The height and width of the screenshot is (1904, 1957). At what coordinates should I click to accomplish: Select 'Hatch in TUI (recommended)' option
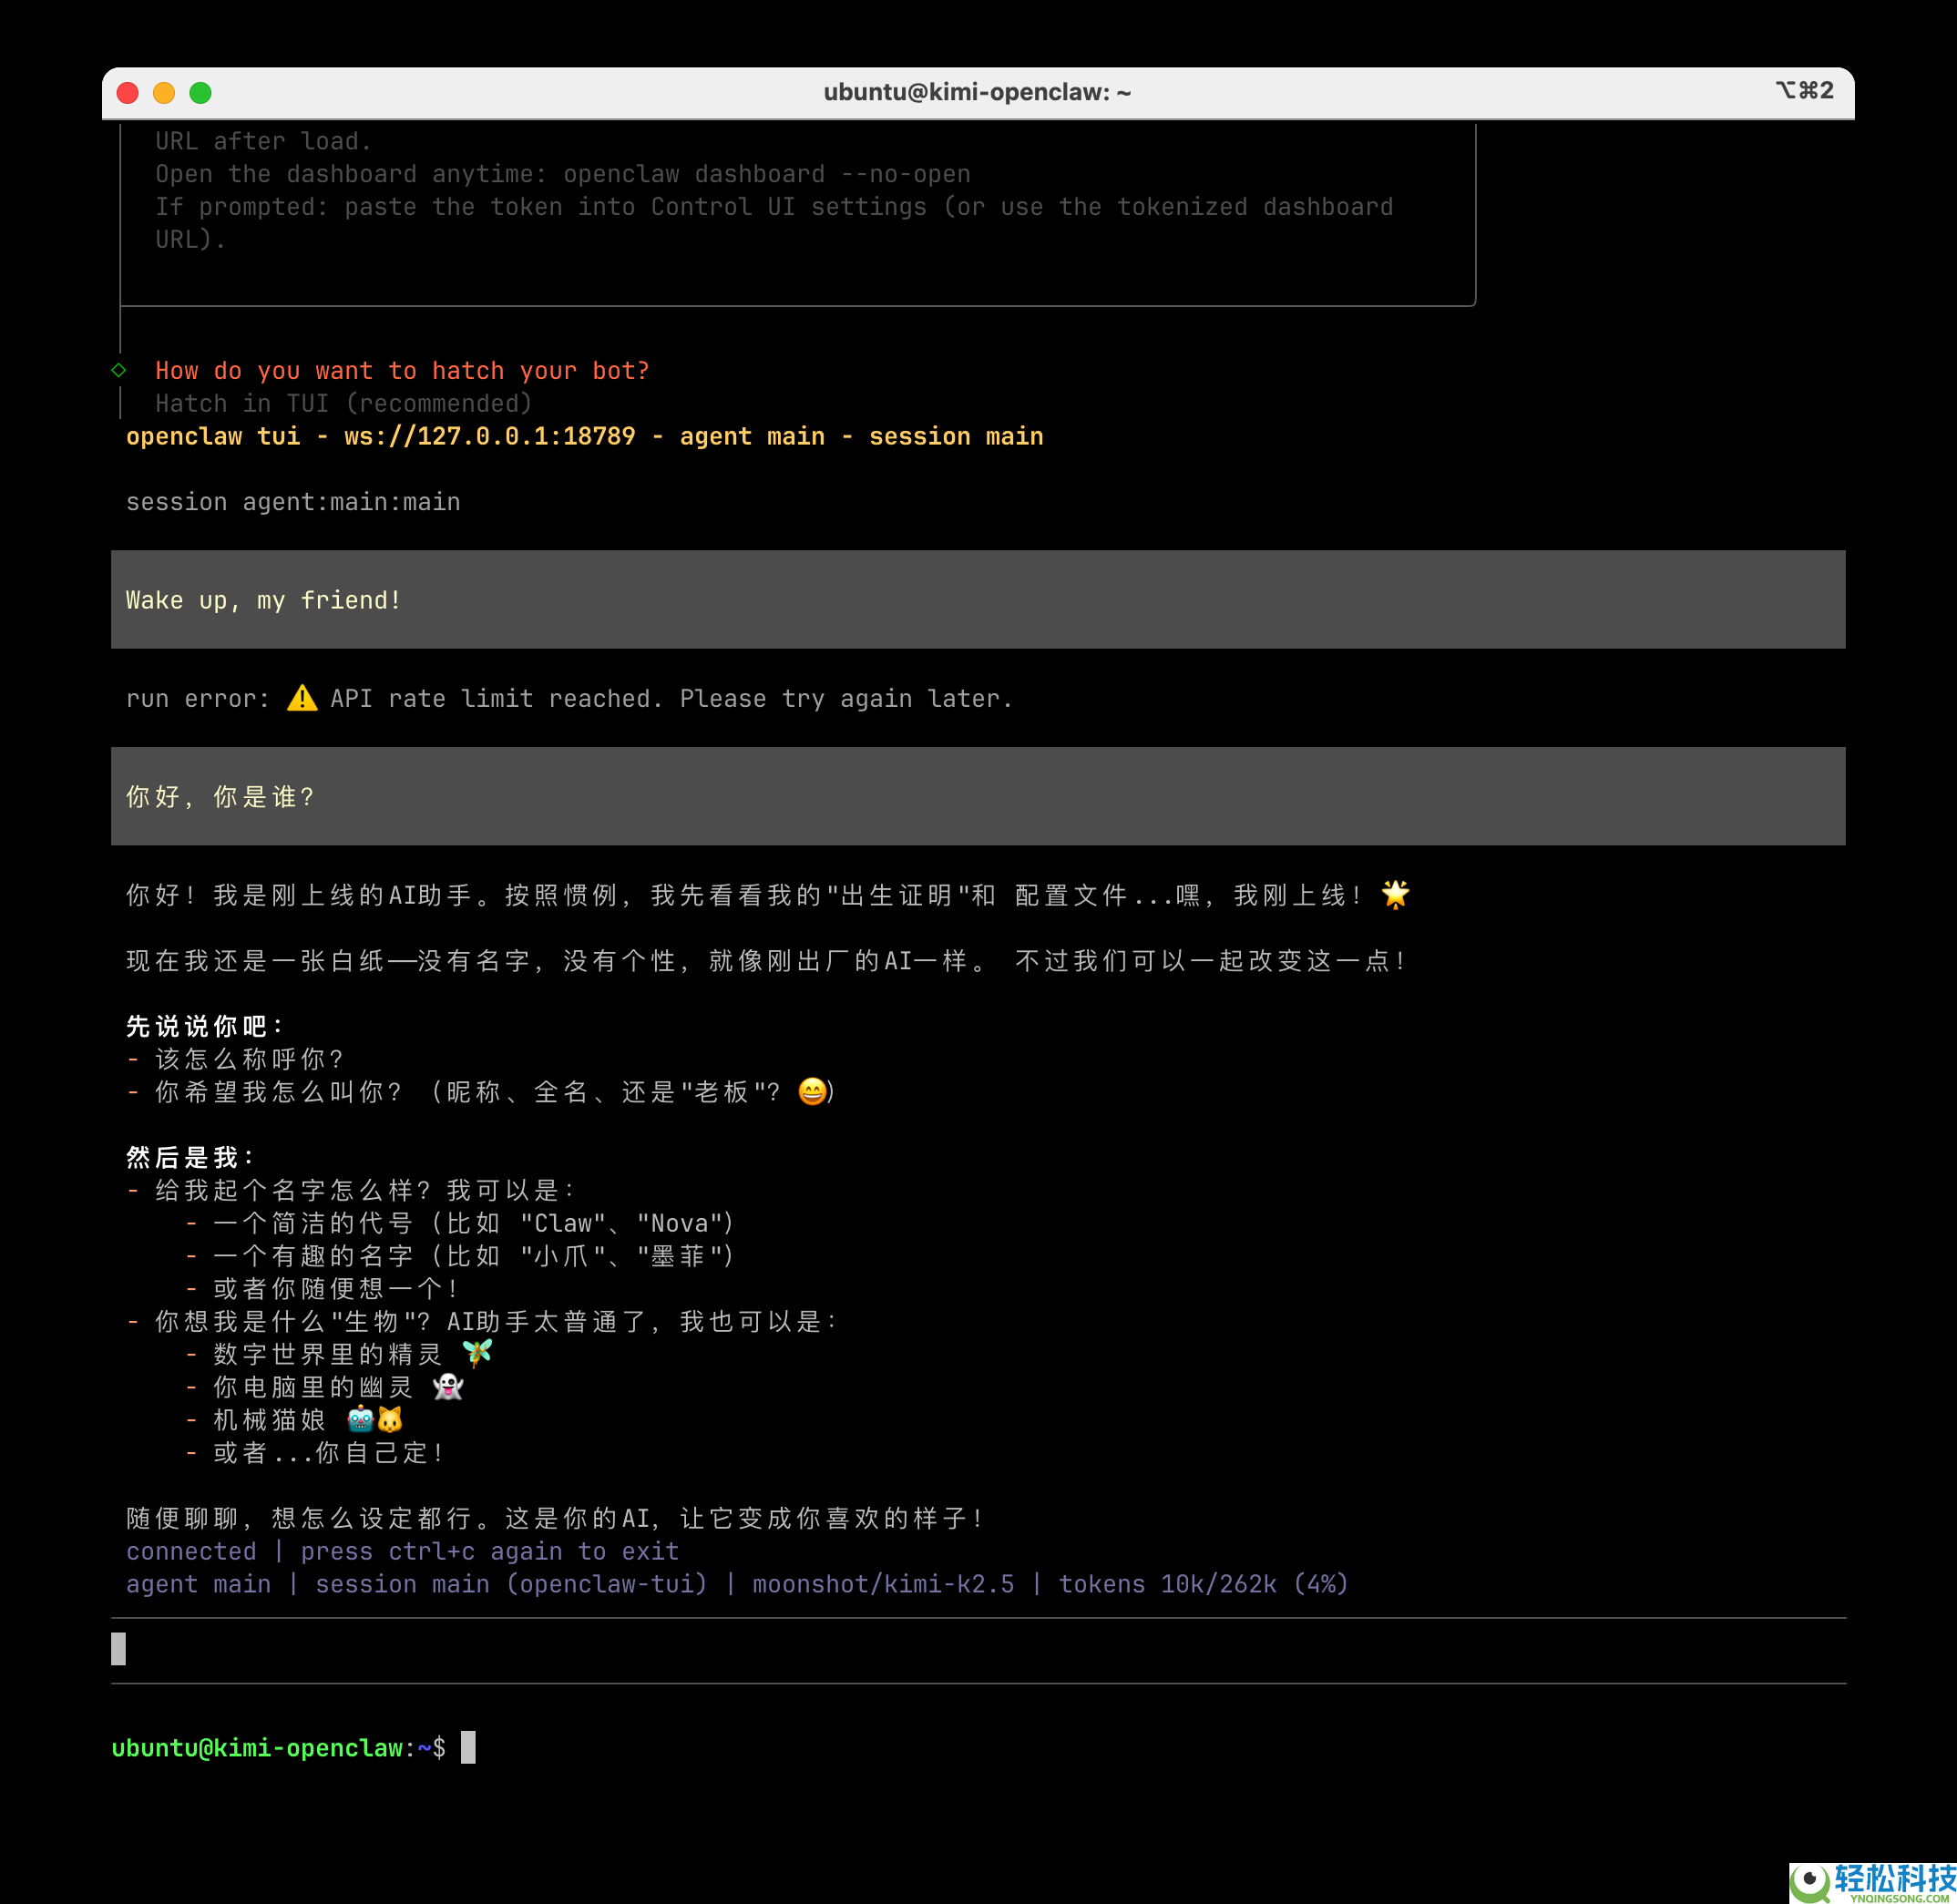(343, 403)
